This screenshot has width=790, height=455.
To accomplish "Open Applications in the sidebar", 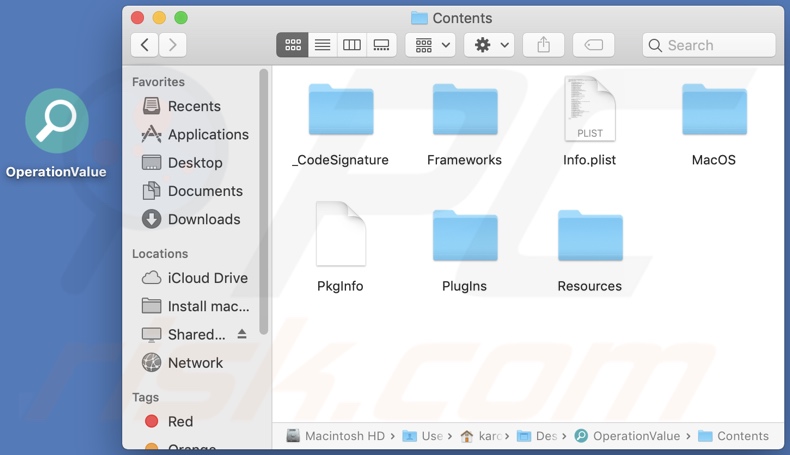I will [x=207, y=134].
